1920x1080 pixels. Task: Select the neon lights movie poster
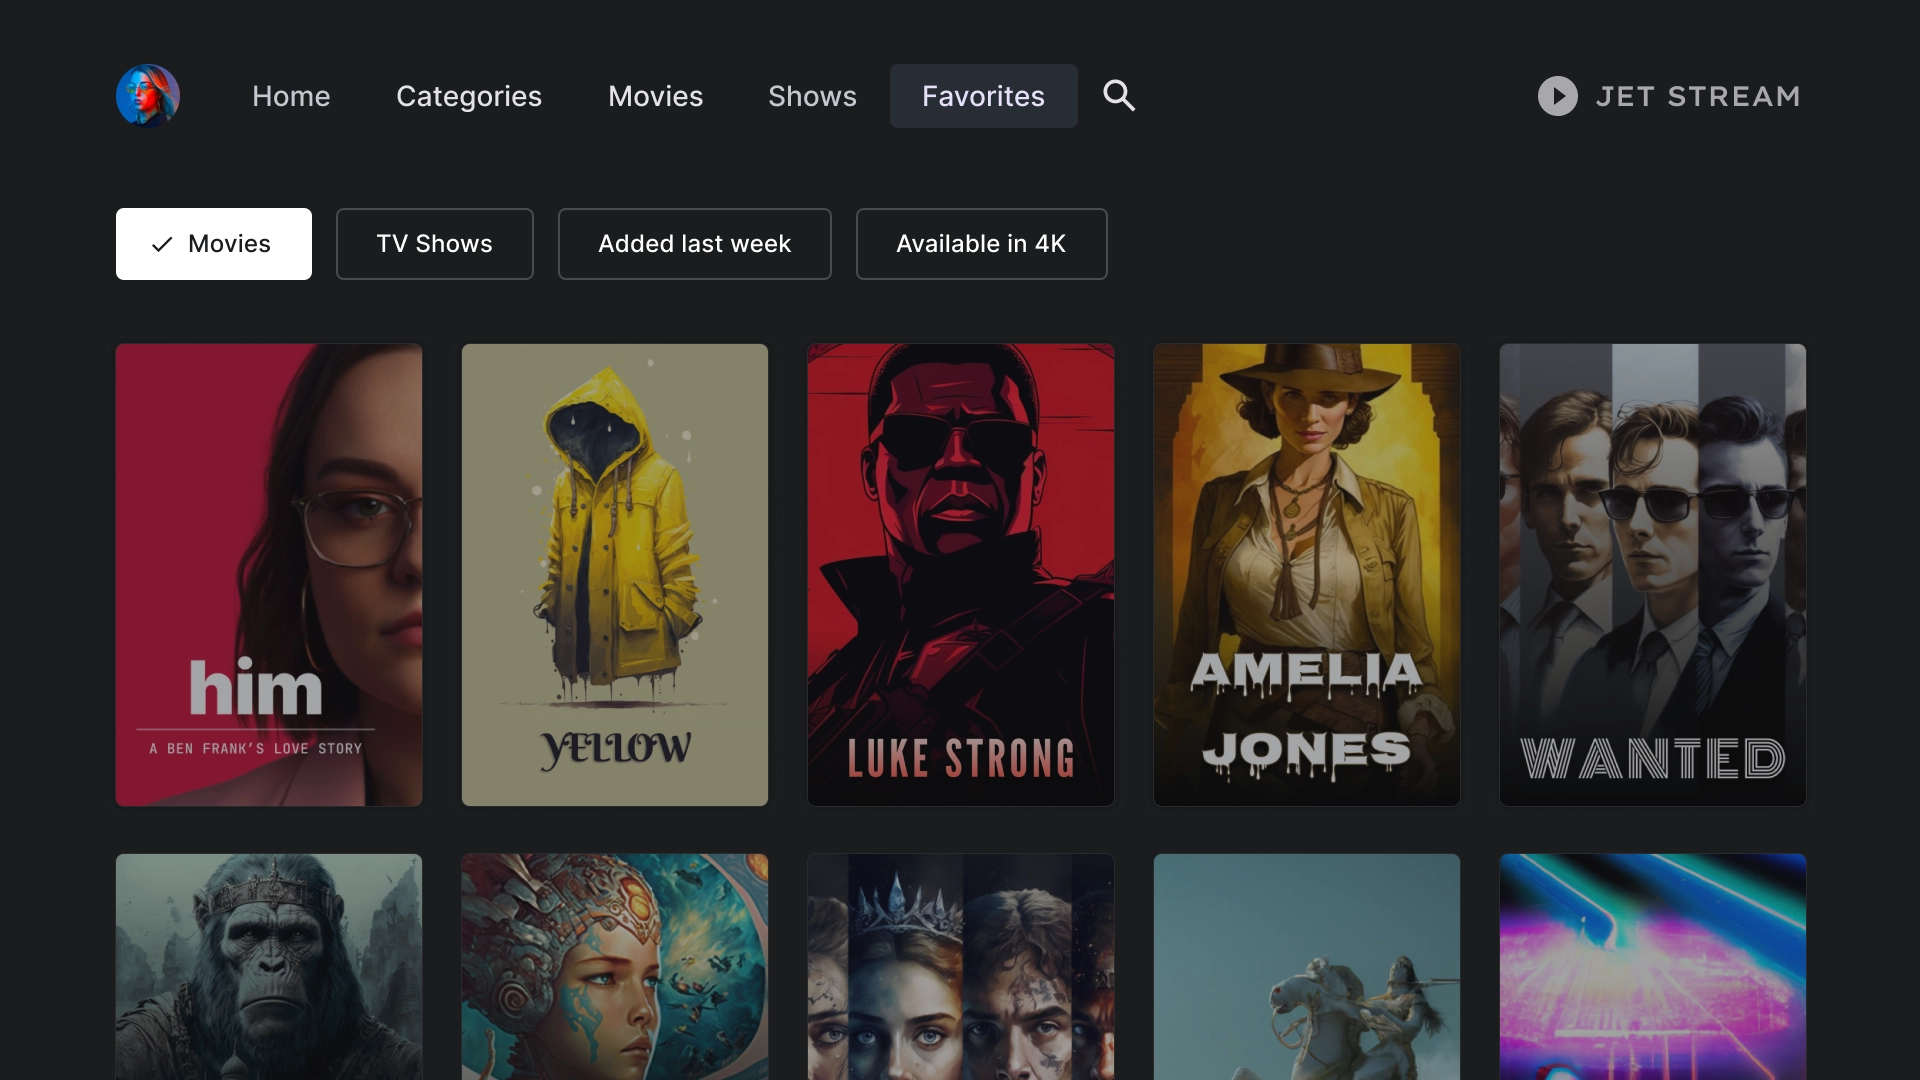pyautogui.click(x=1653, y=966)
